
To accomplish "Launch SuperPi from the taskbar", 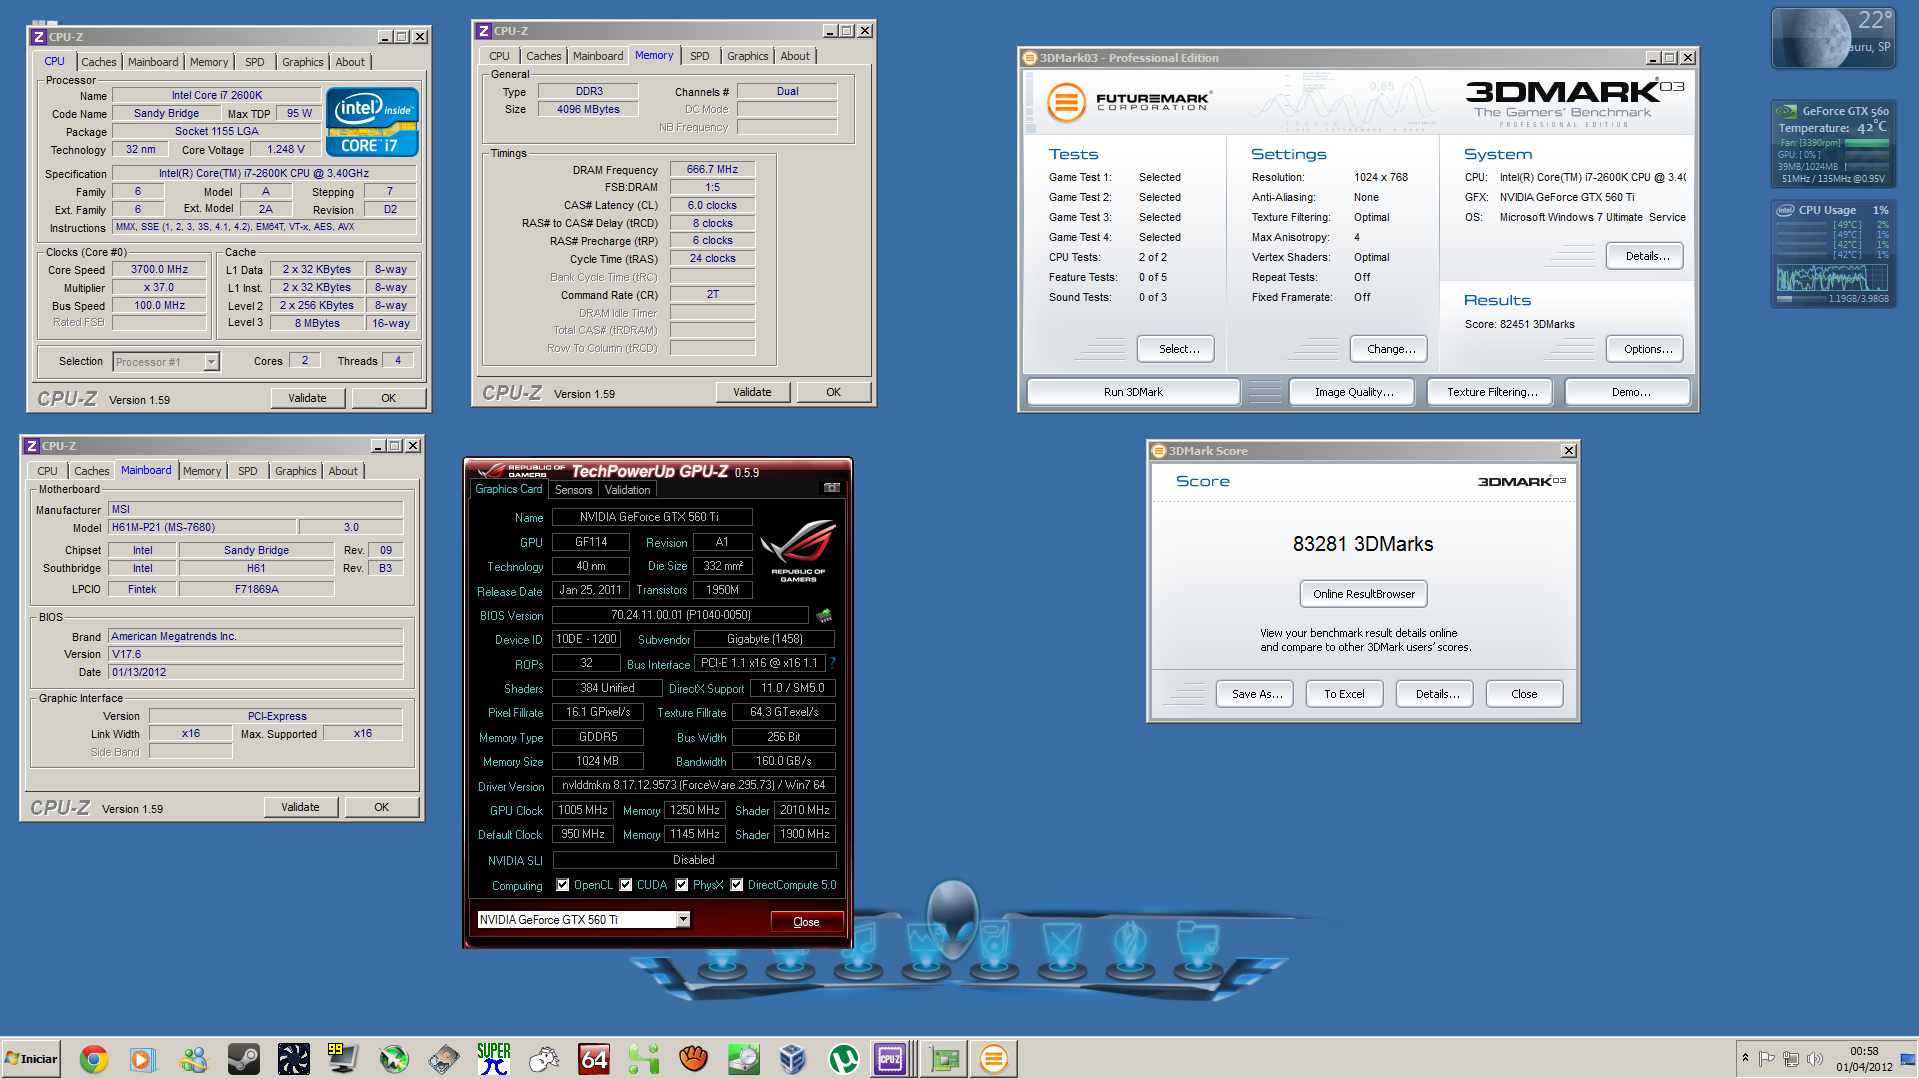I will coord(493,1058).
